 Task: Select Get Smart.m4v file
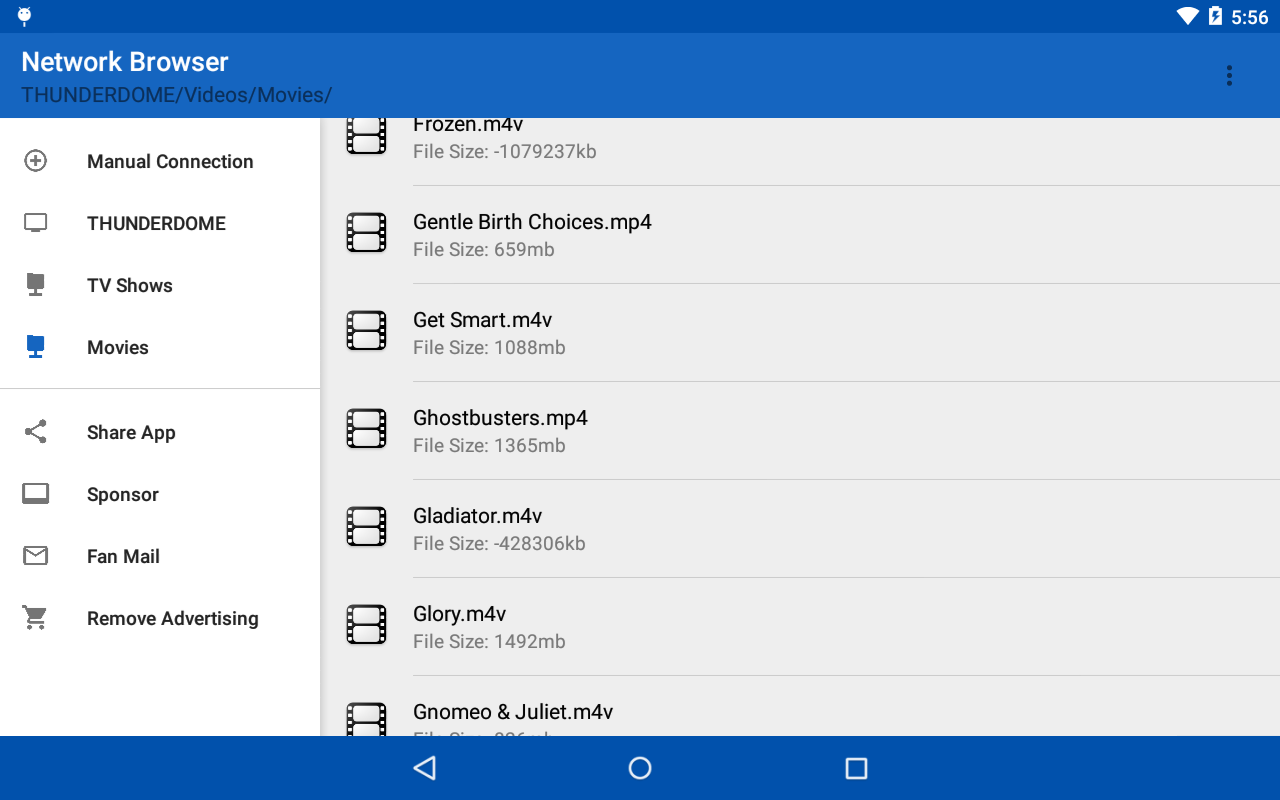click(x=800, y=333)
